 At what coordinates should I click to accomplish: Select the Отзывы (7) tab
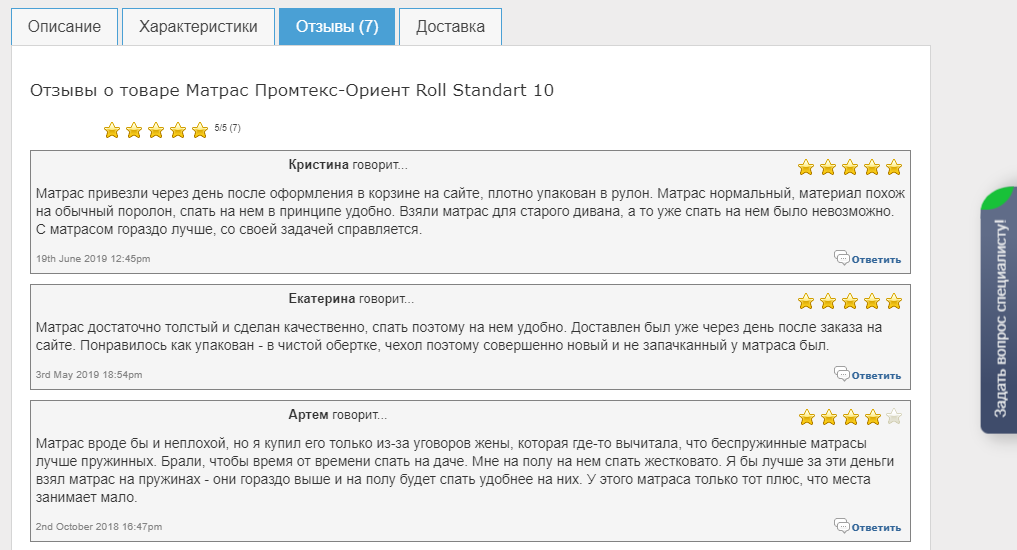[337, 27]
